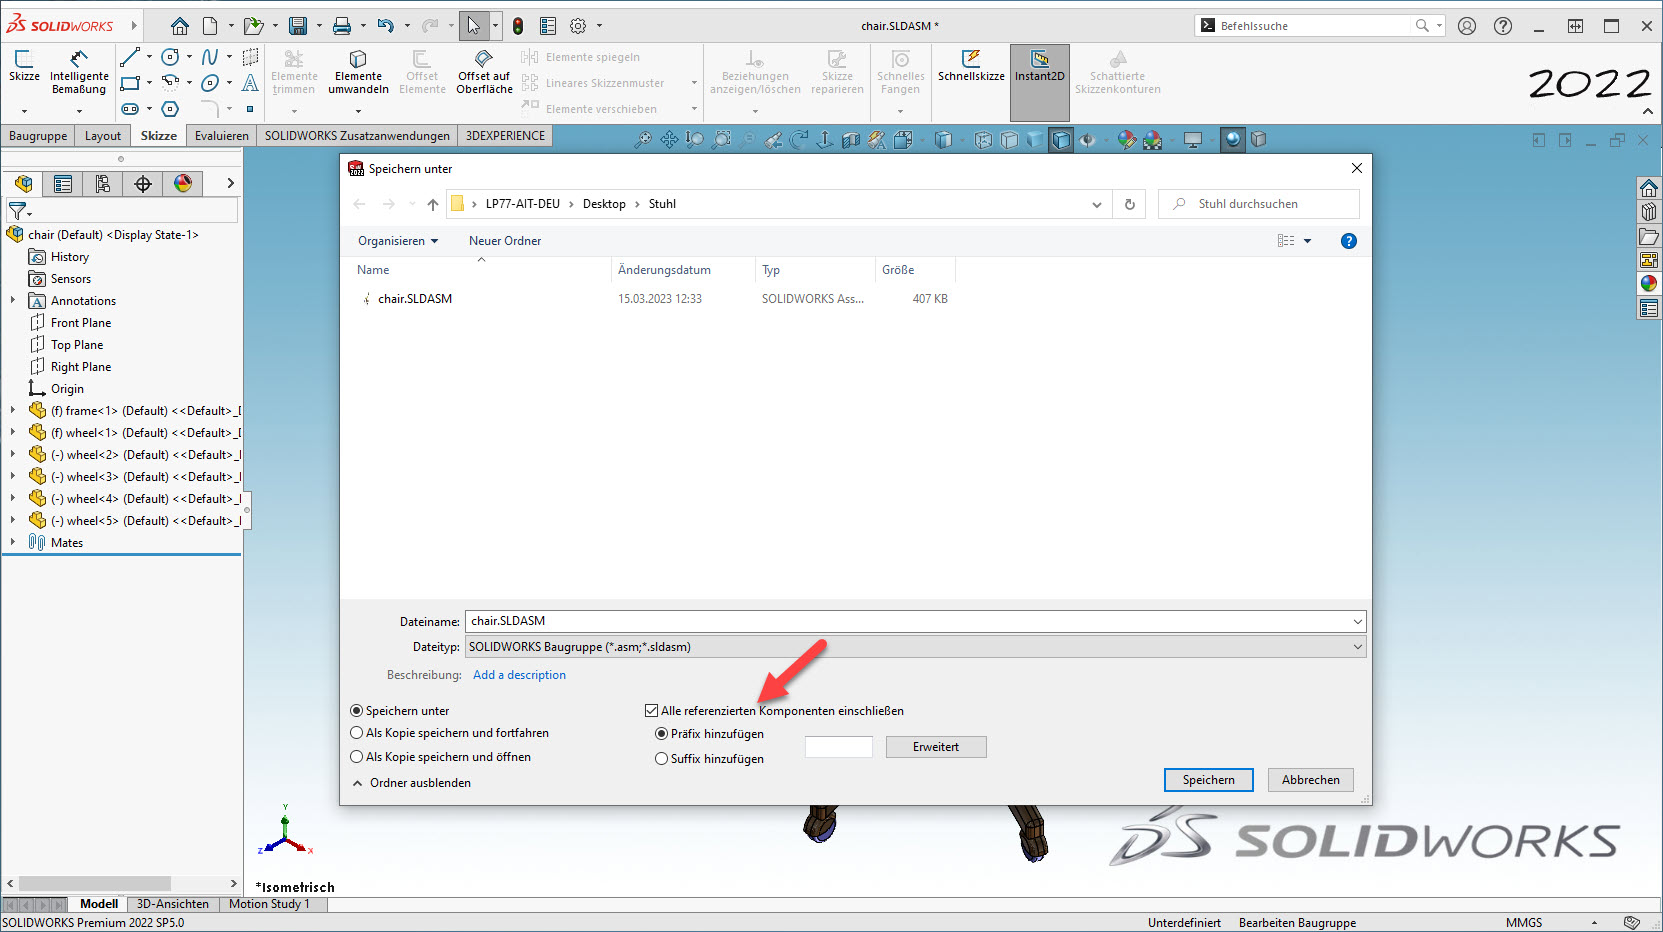1663x932 pixels.
Task: Open the view layout icon in the save dialog
Action: (x=1286, y=241)
